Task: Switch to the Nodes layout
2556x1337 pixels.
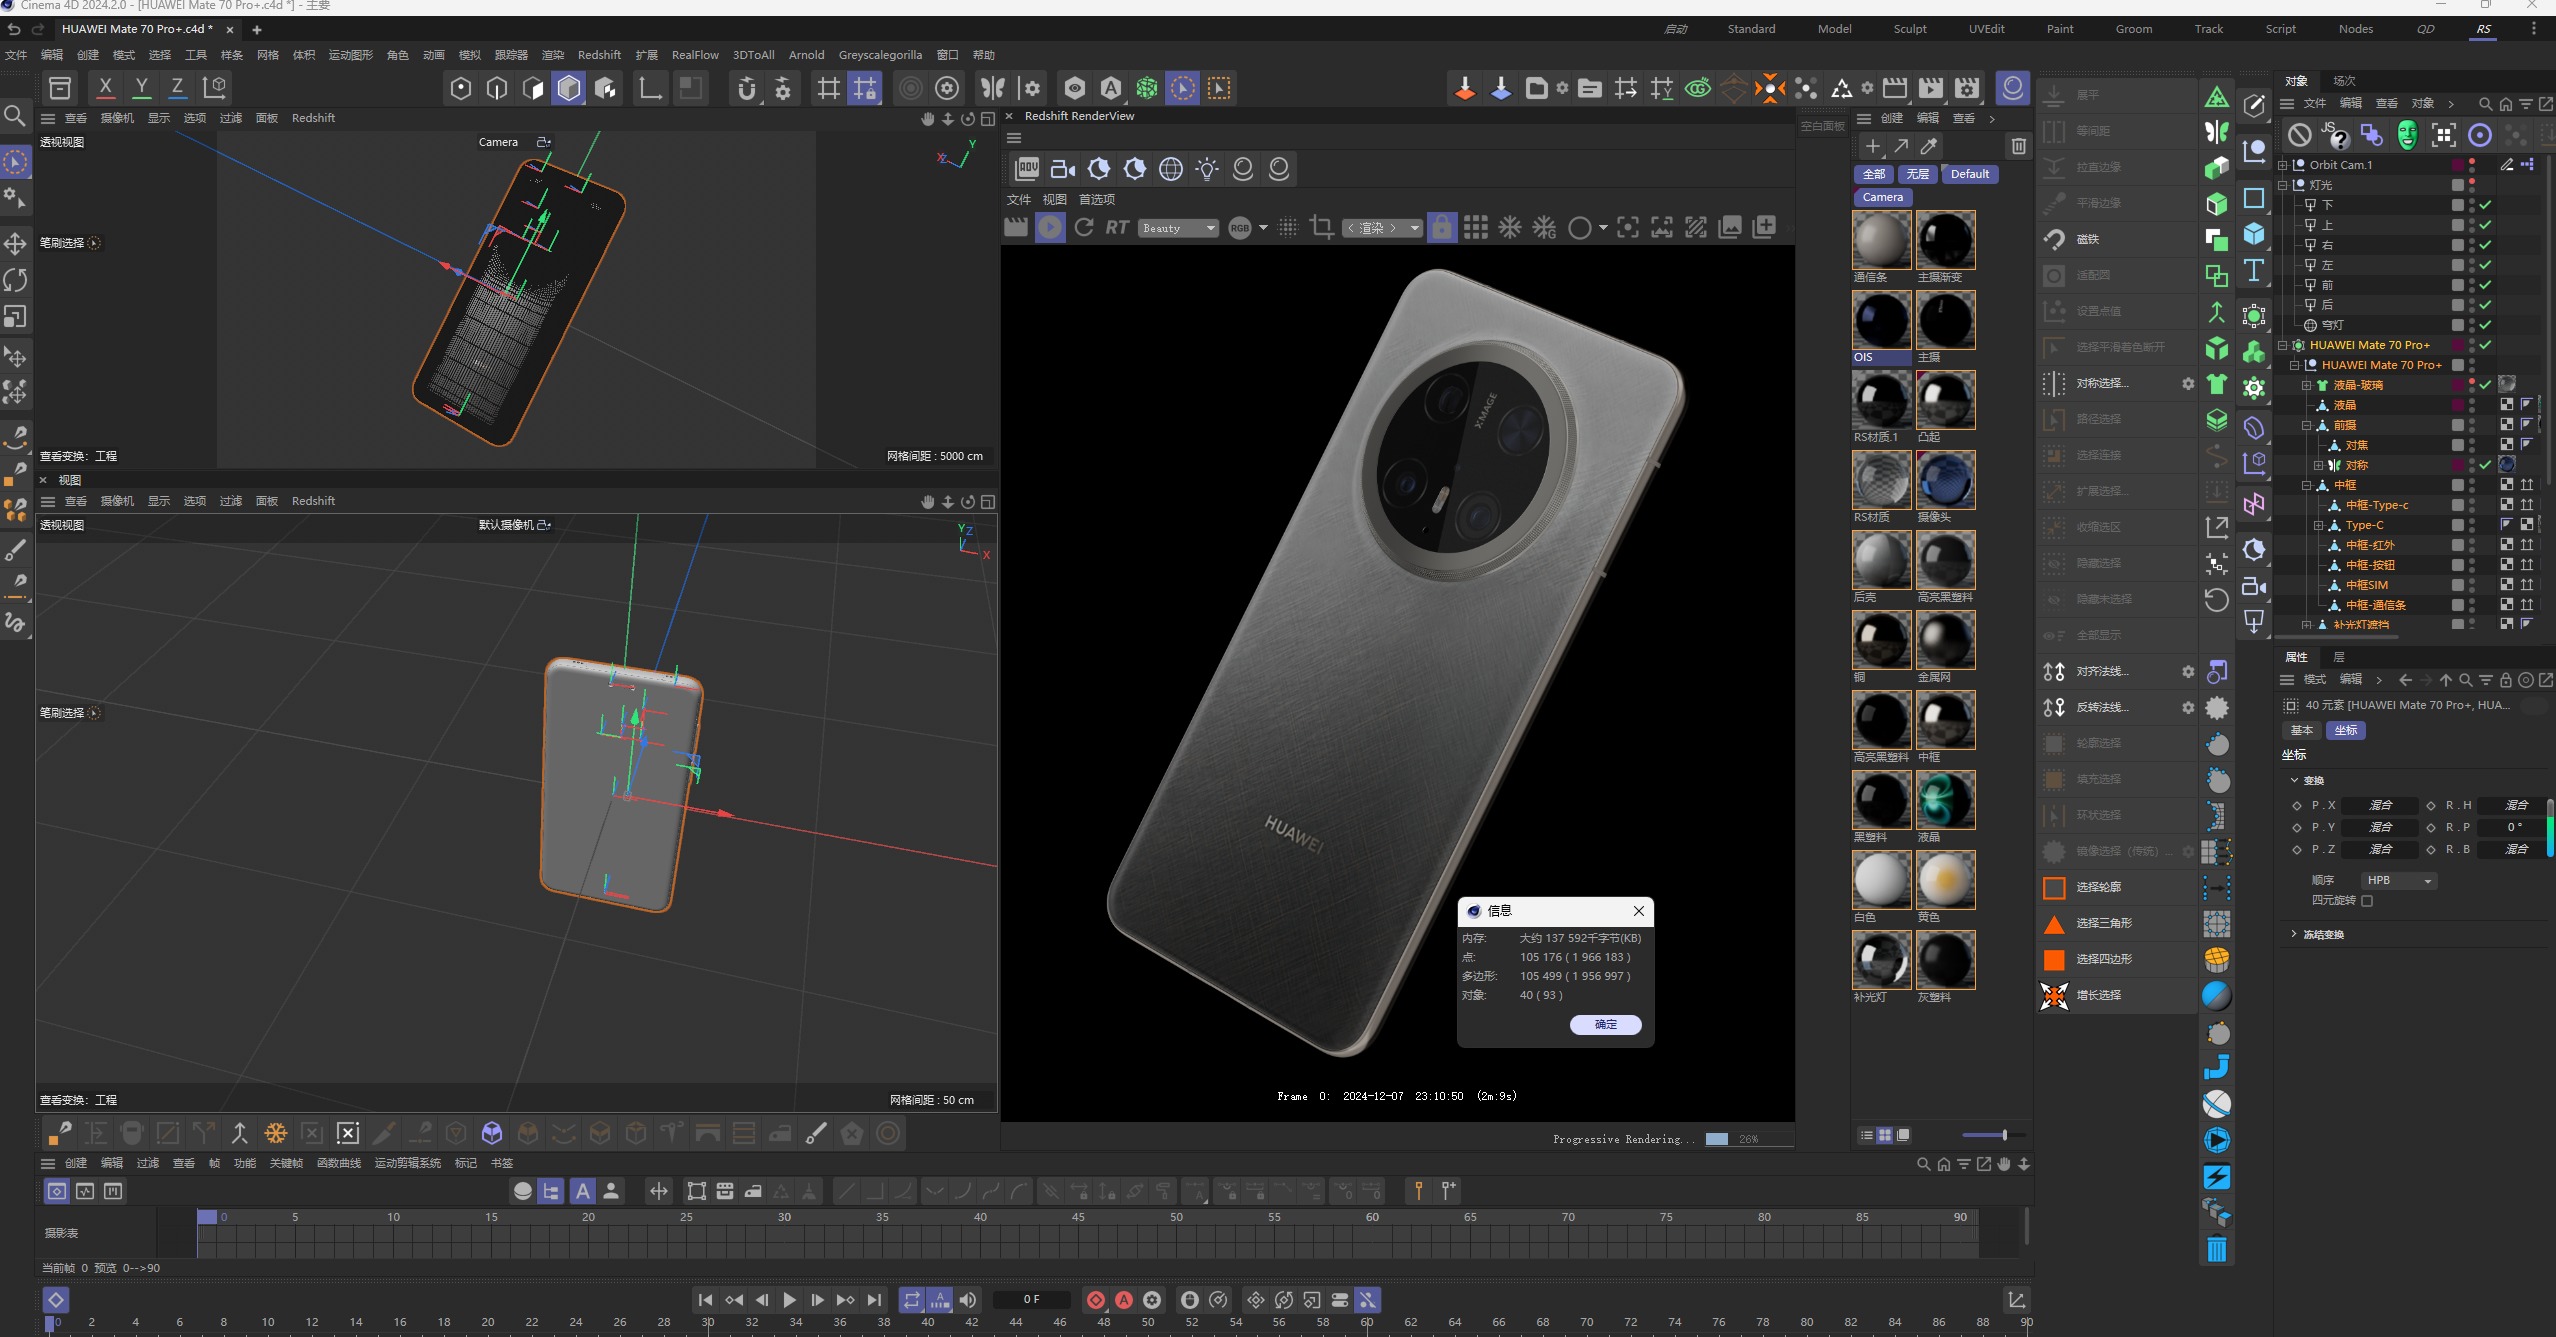Action: 2355,29
